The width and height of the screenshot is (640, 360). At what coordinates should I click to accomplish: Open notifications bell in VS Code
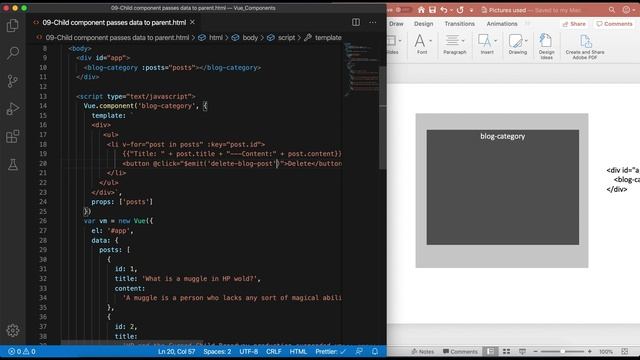(375, 351)
